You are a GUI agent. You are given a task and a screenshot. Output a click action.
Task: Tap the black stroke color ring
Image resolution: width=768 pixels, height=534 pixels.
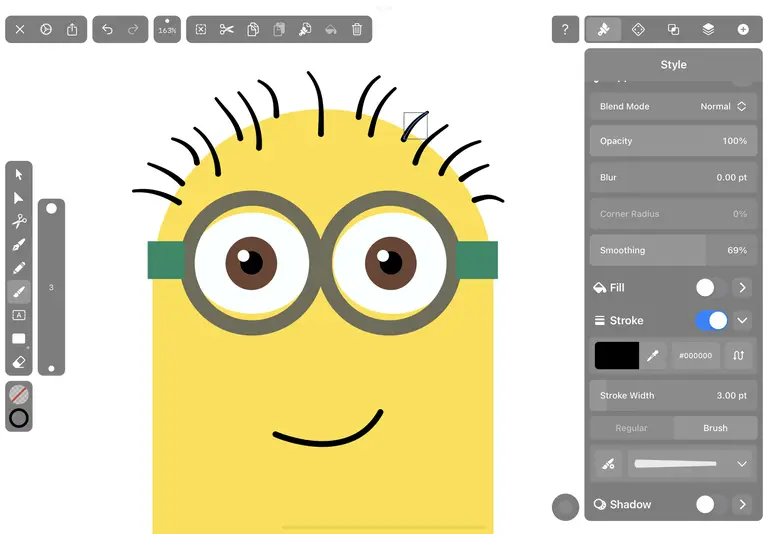(x=19, y=418)
